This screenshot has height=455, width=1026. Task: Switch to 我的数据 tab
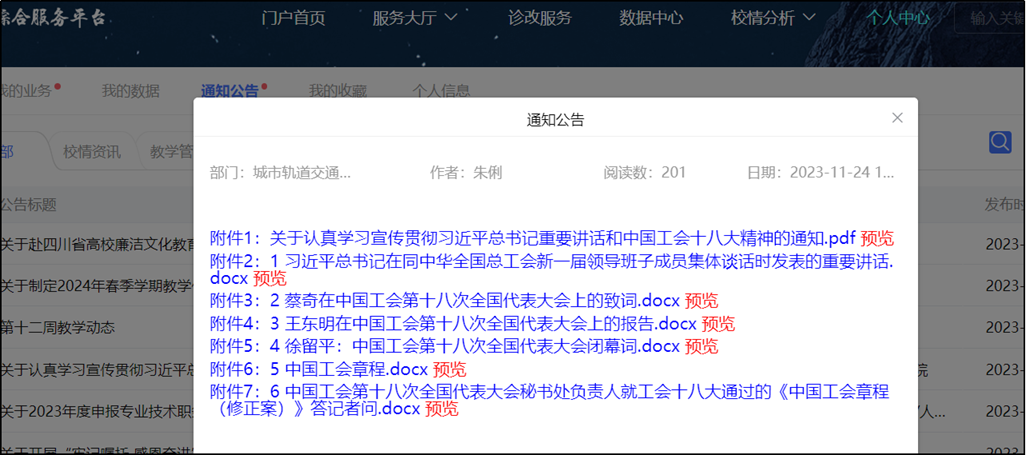130,91
